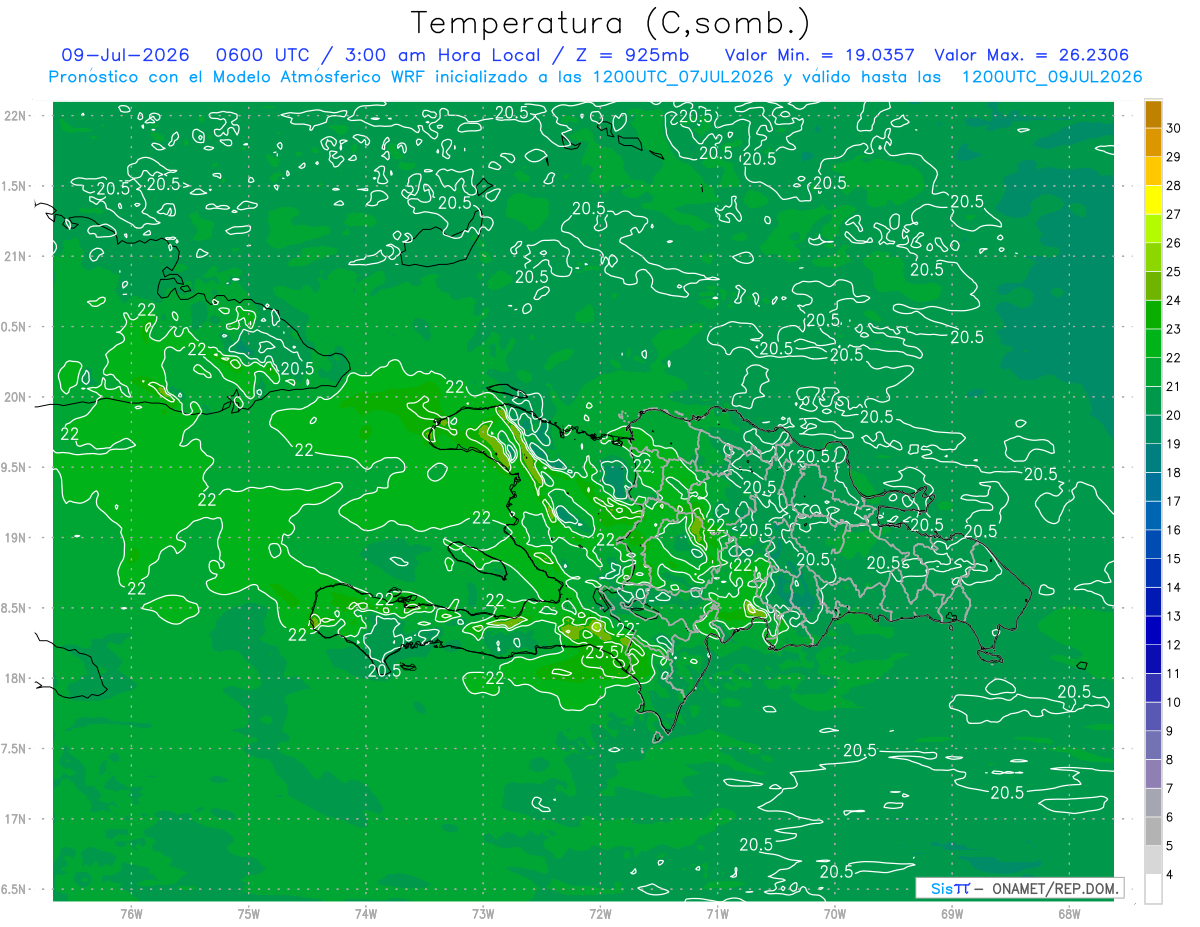Click the "71W" longitude axis label
The height and width of the screenshot is (927, 1200).
tap(717, 913)
